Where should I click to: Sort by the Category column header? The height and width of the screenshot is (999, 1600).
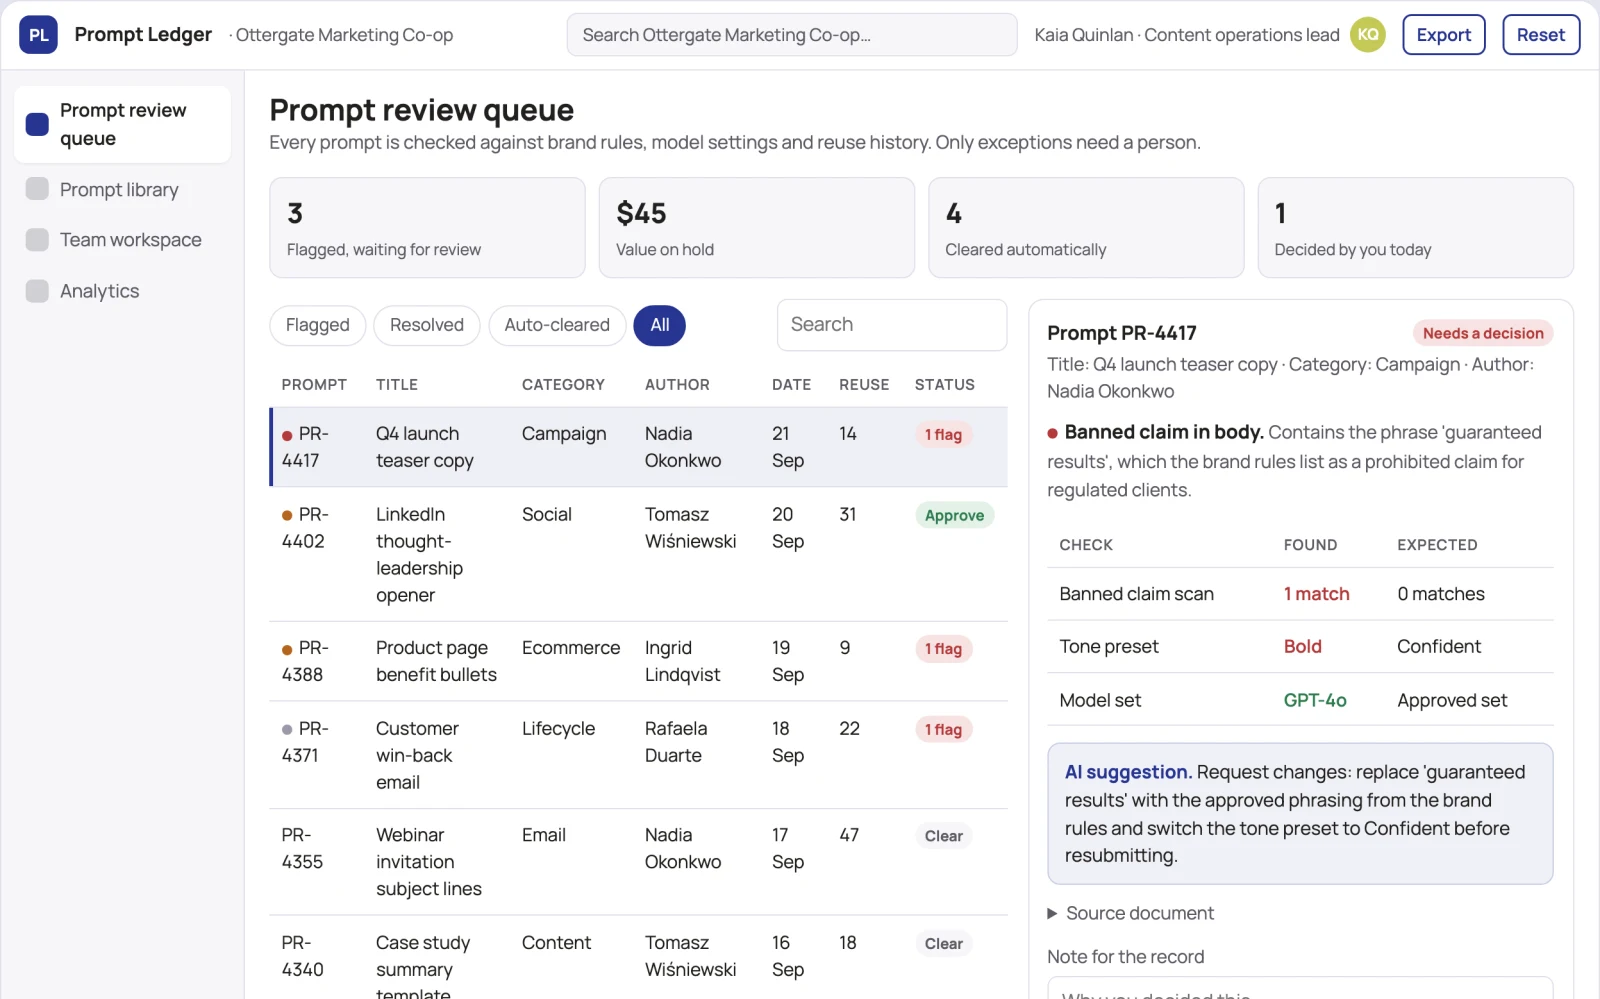563,385
